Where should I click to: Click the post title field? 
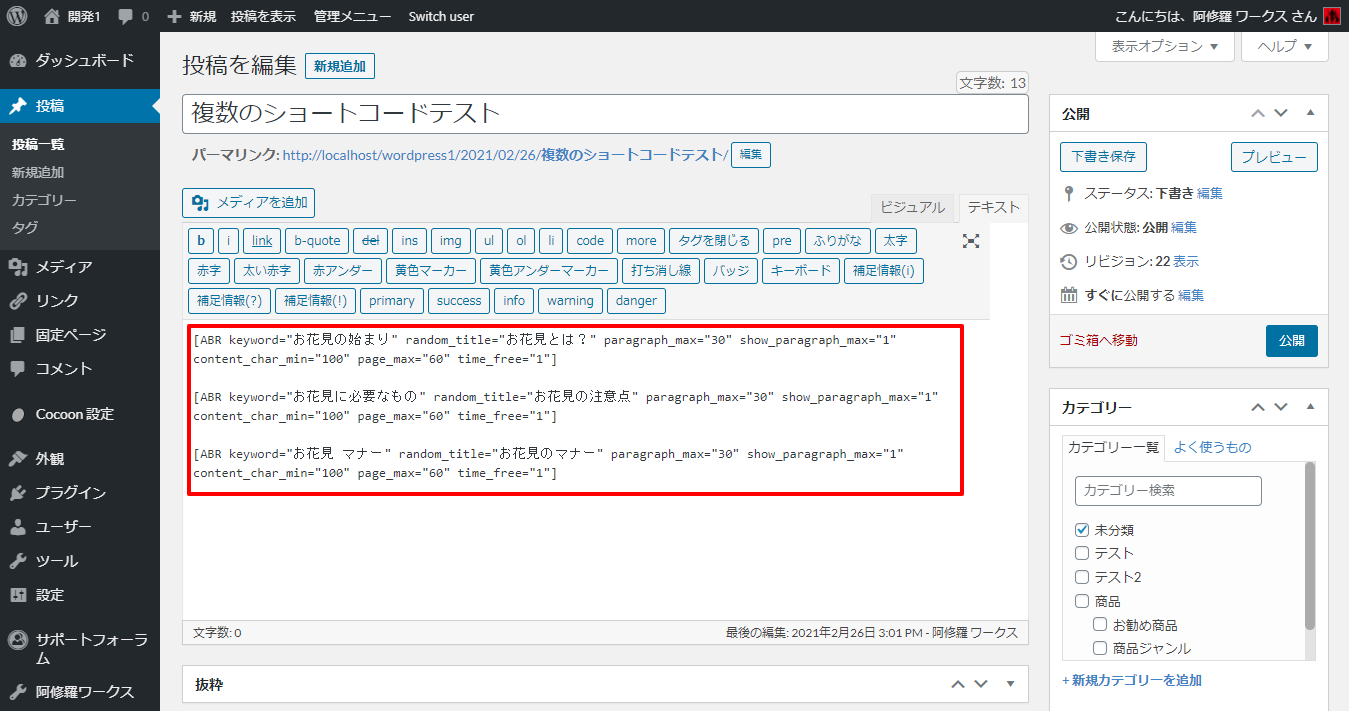605,114
